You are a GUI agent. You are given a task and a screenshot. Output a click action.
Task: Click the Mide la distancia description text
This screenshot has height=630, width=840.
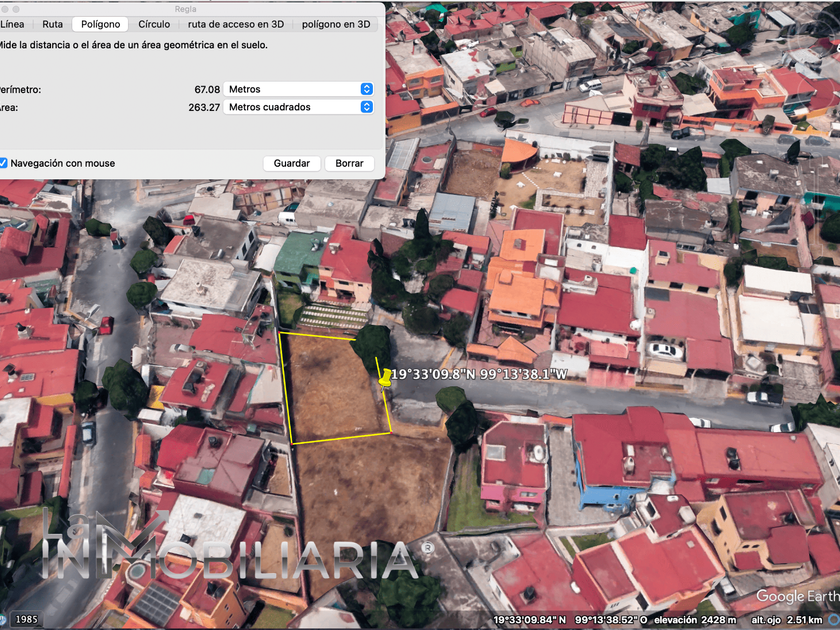tap(132, 45)
